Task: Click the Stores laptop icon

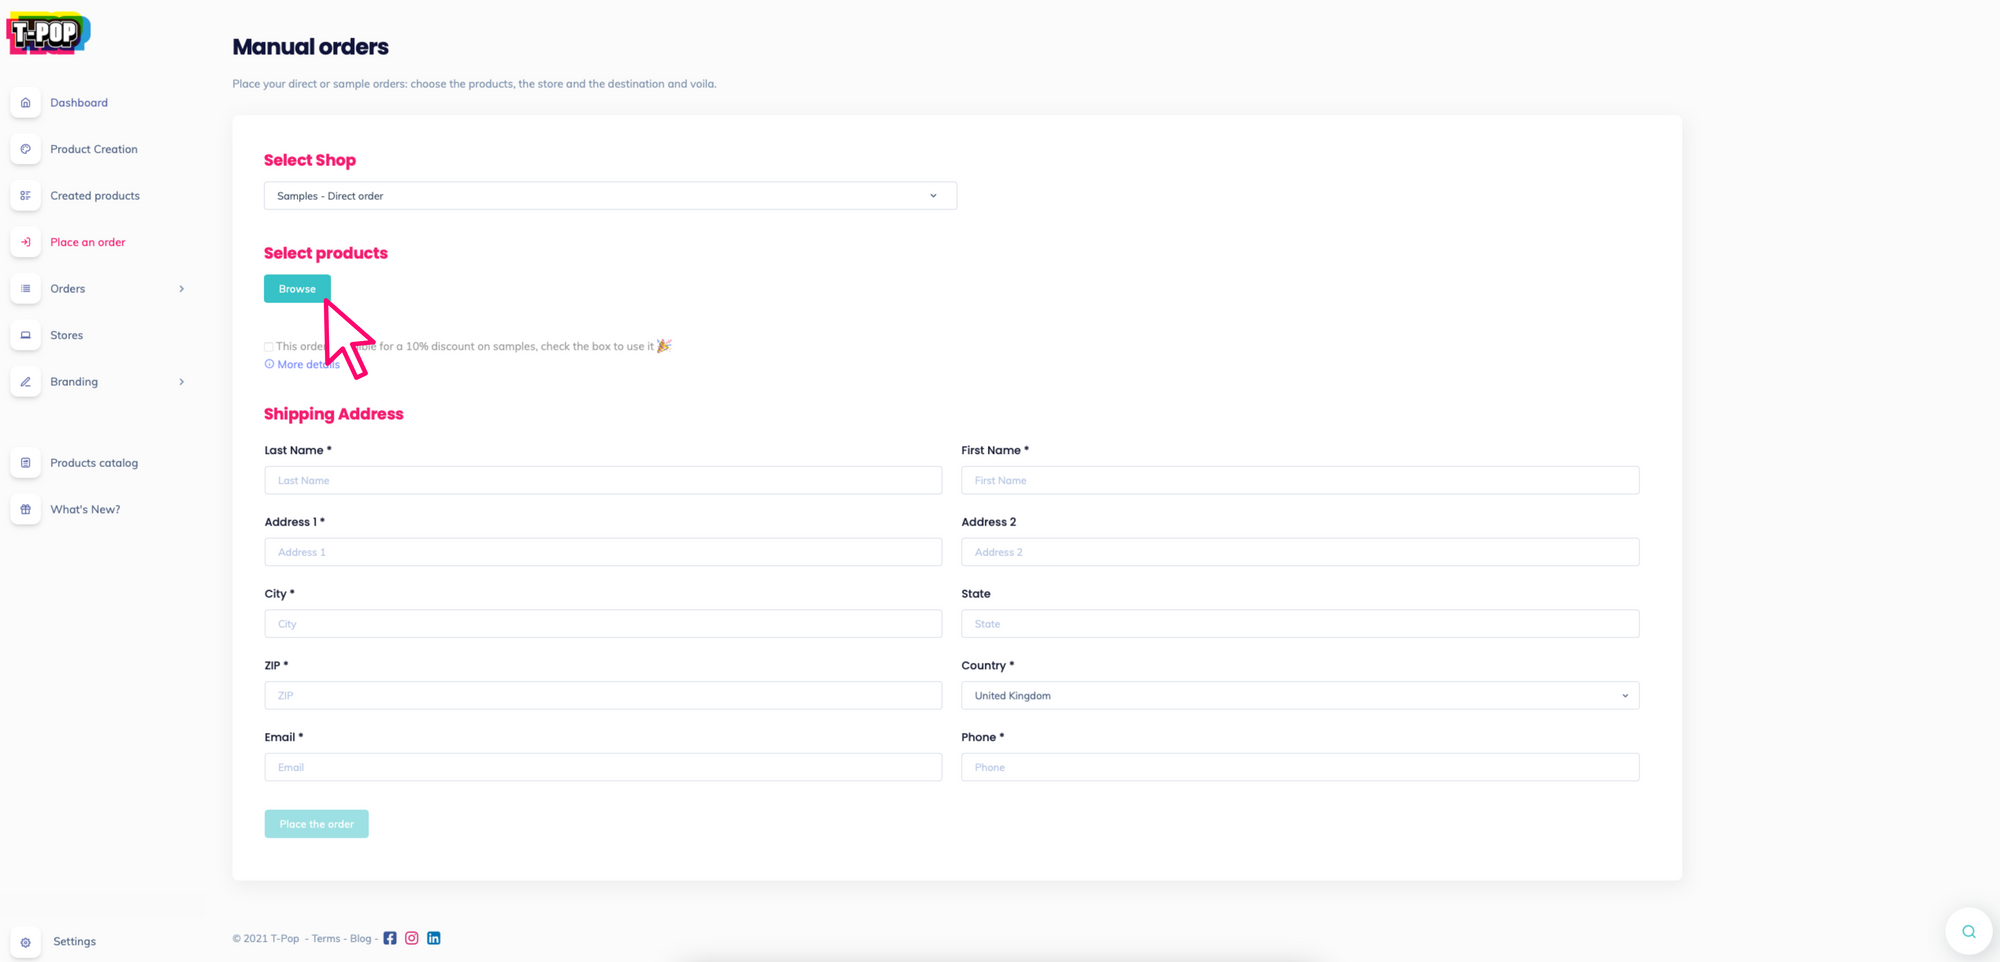Action: pyautogui.click(x=26, y=335)
